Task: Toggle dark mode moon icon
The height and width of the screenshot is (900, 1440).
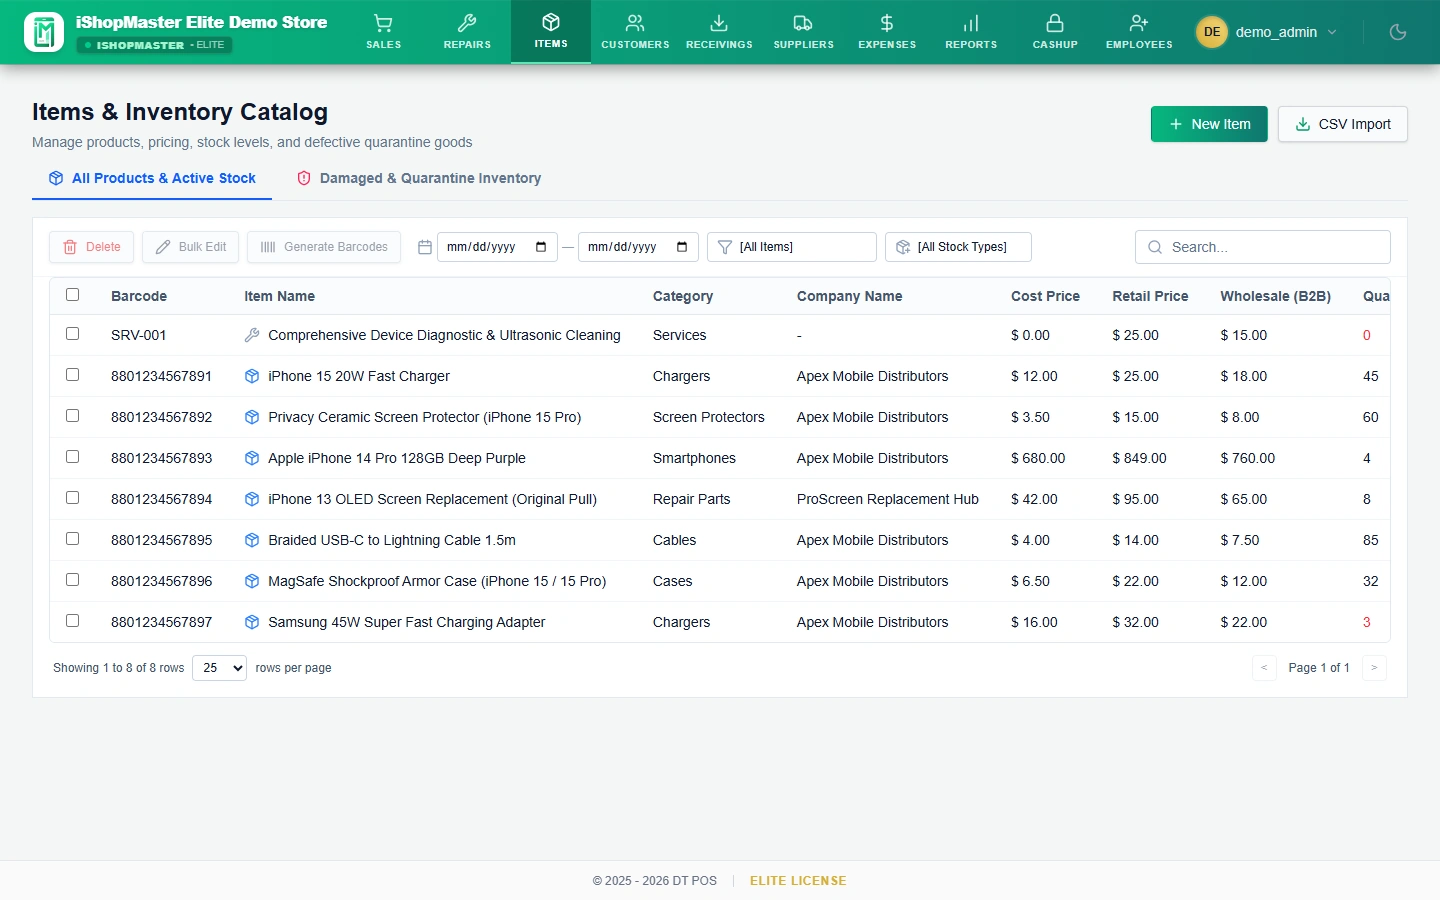Action: pos(1398,32)
